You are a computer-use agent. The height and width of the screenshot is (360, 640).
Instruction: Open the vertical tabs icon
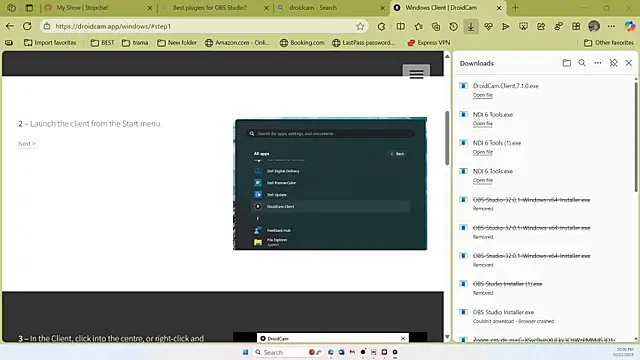29,8
